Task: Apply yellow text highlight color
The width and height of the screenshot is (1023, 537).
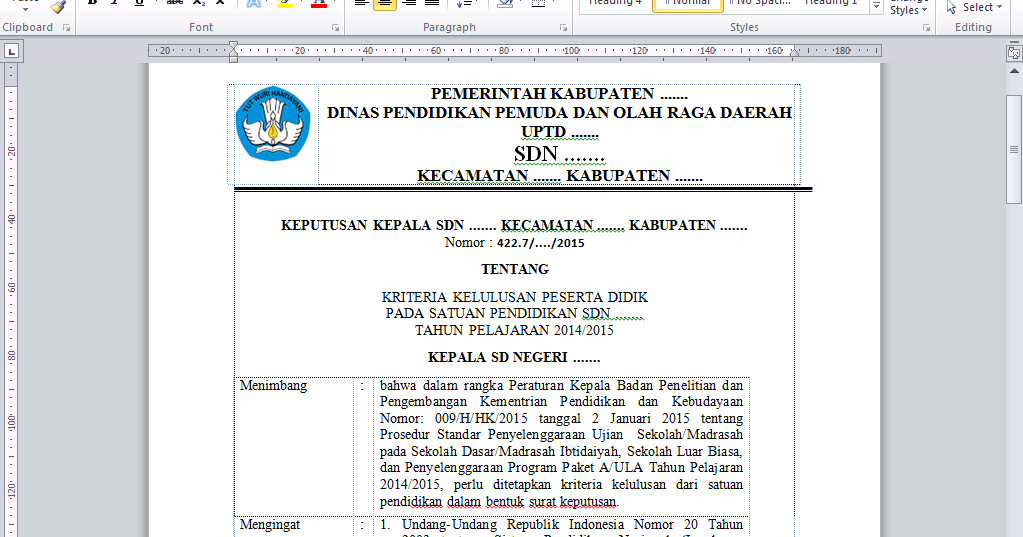Action: (284, 3)
